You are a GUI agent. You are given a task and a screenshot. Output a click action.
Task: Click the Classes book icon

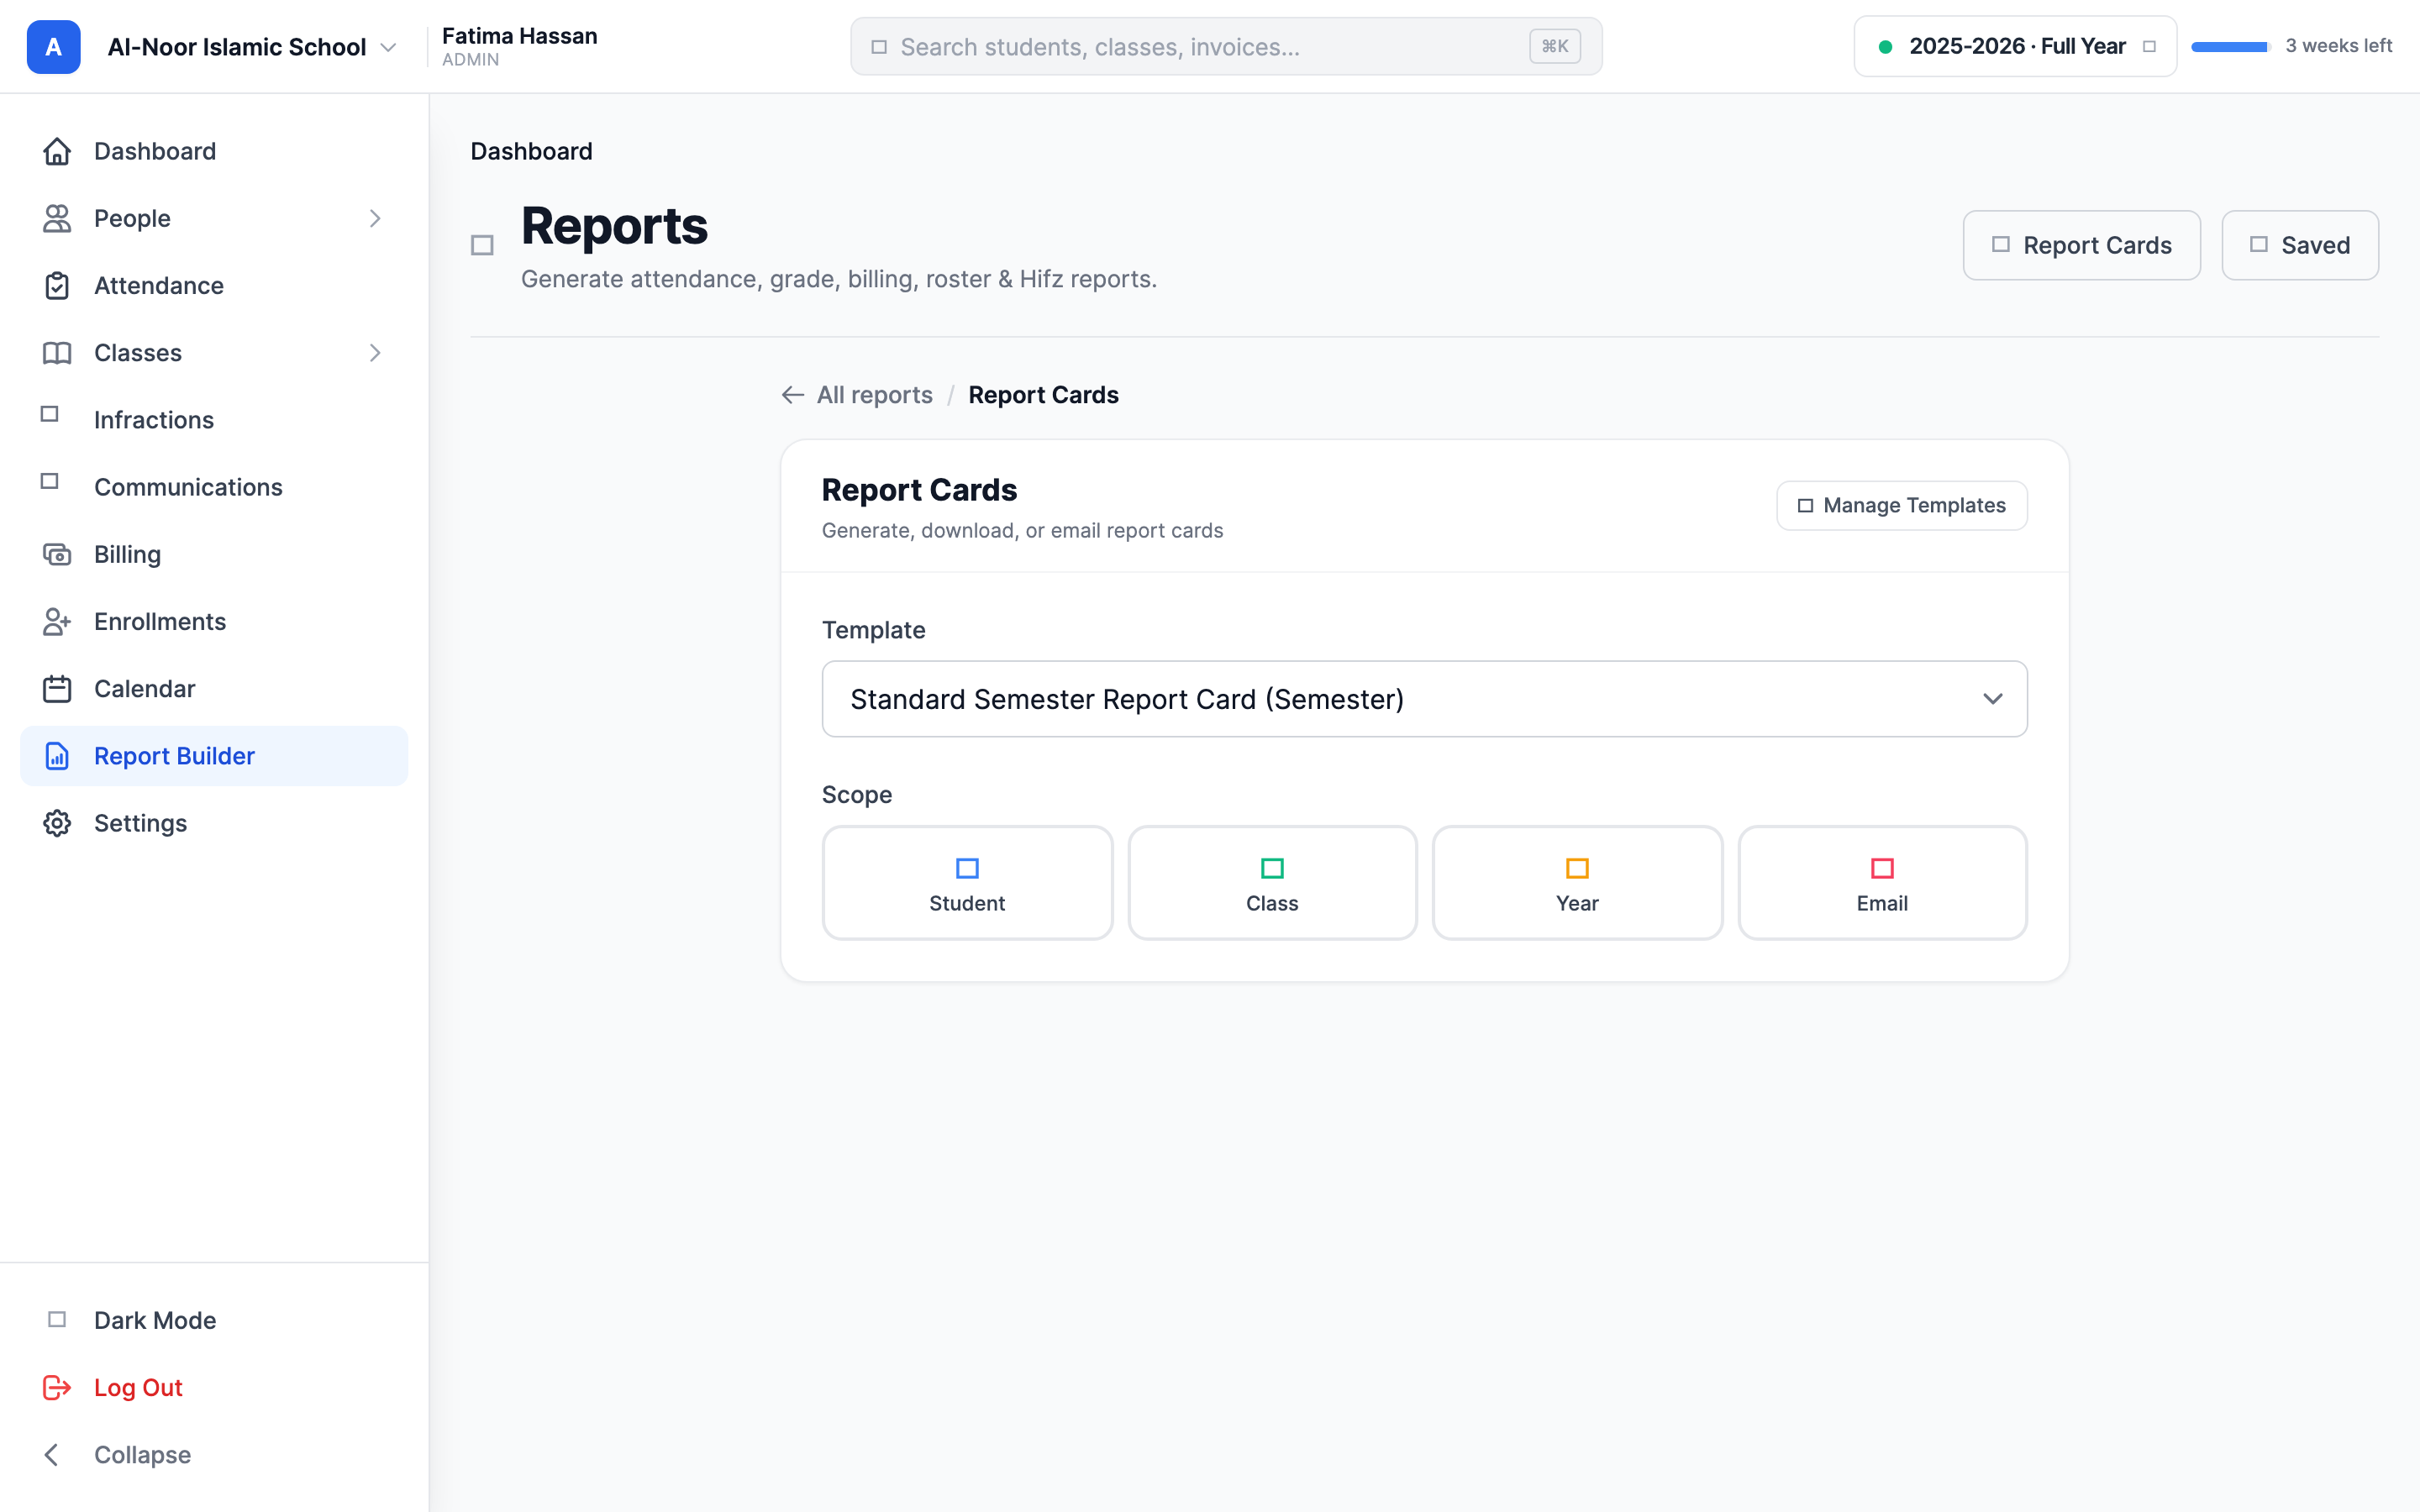click(57, 353)
